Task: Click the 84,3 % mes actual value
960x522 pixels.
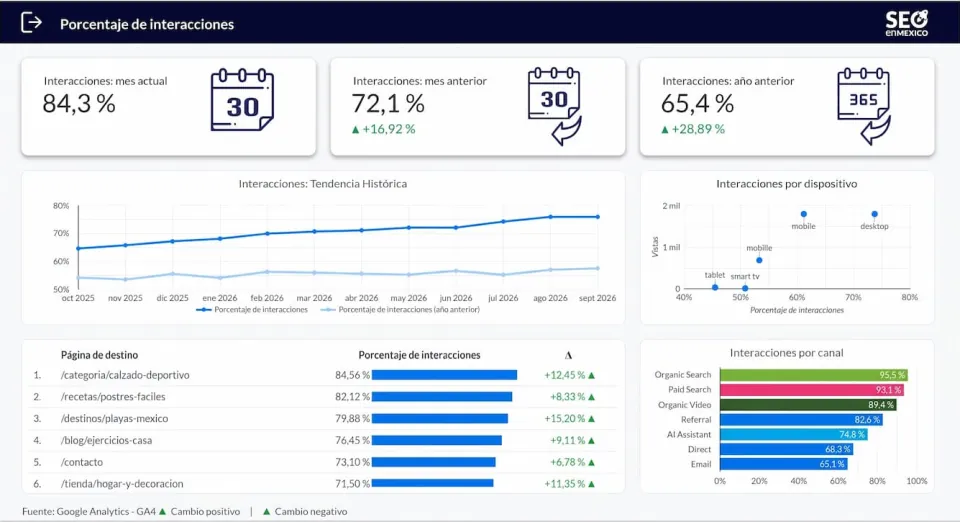Action: (x=79, y=104)
